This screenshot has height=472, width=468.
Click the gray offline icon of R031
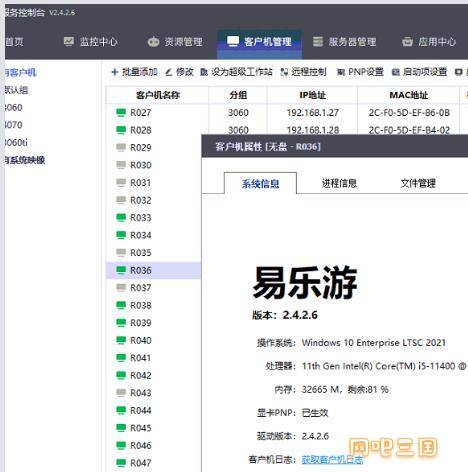coord(121,183)
